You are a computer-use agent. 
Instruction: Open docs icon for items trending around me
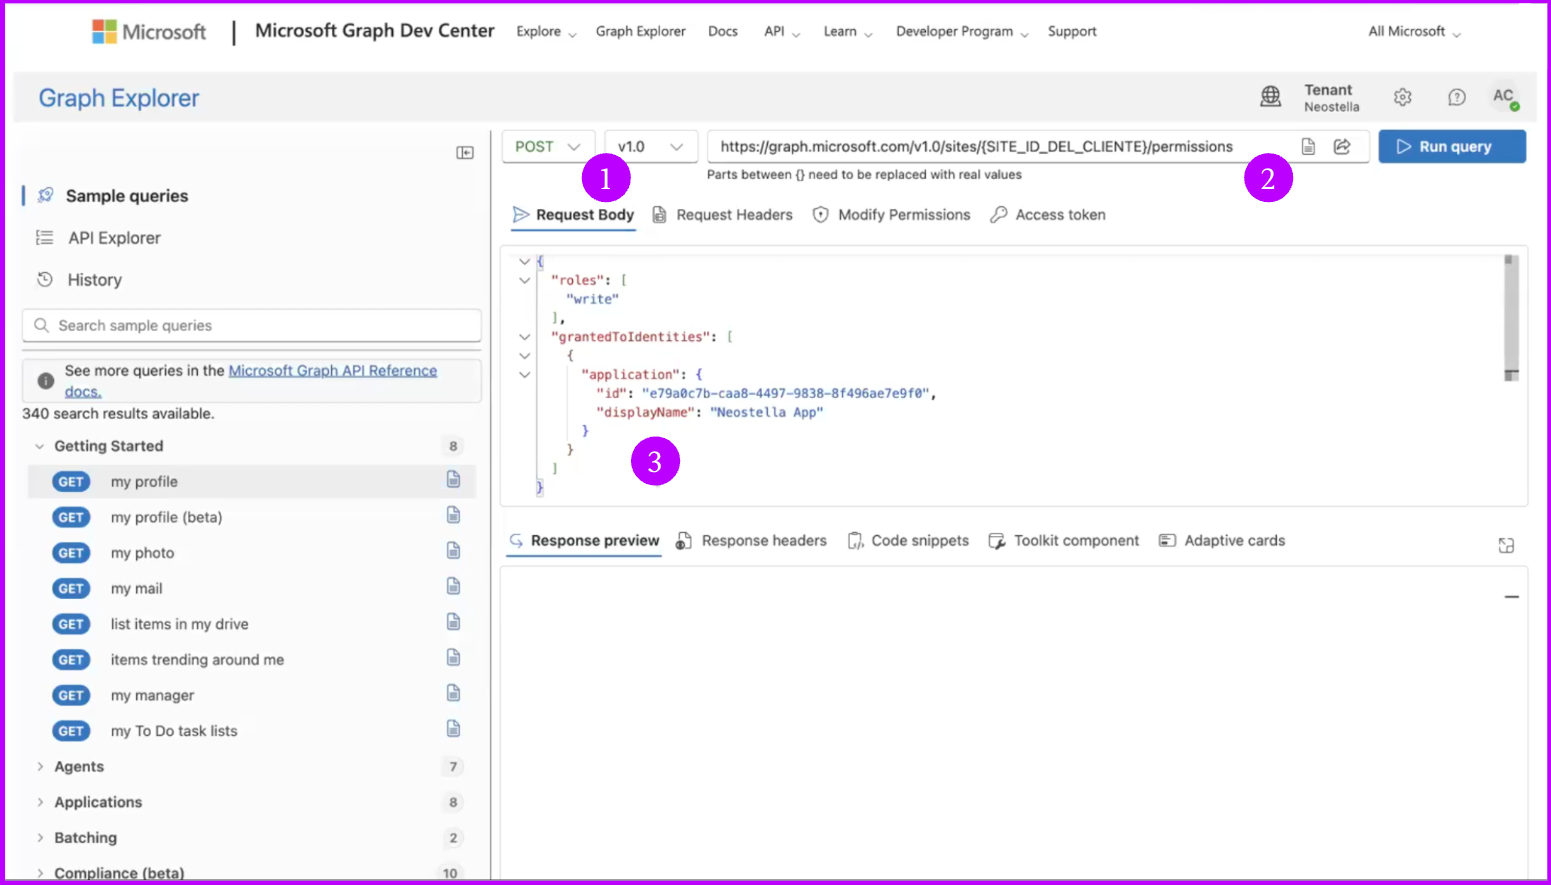453,657
